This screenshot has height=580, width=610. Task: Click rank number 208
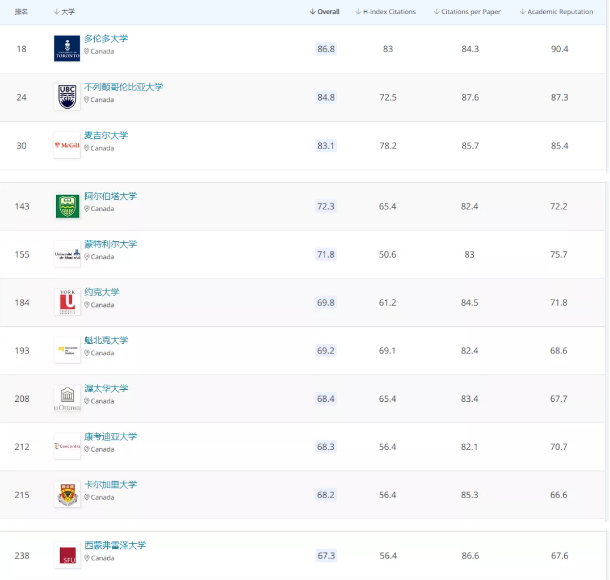click(x=22, y=399)
